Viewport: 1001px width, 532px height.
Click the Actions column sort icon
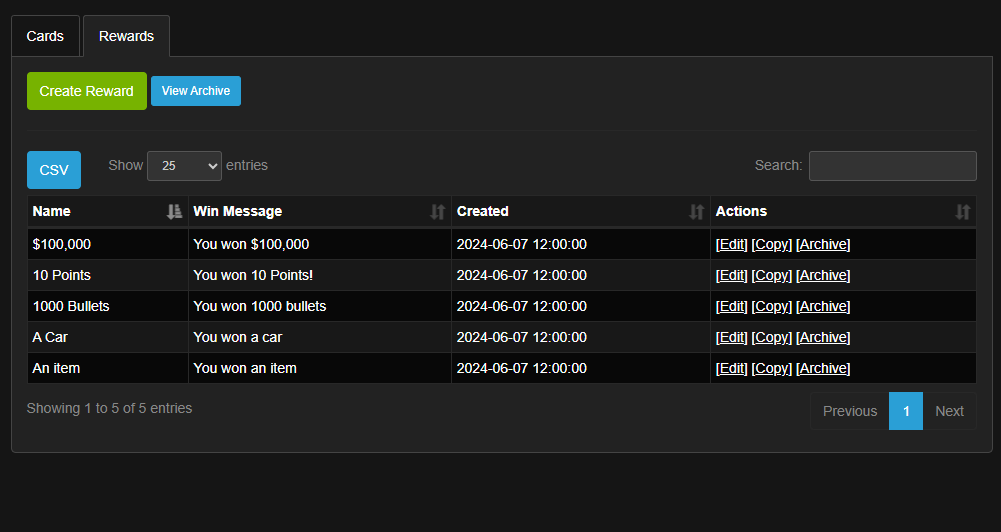point(962,212)
